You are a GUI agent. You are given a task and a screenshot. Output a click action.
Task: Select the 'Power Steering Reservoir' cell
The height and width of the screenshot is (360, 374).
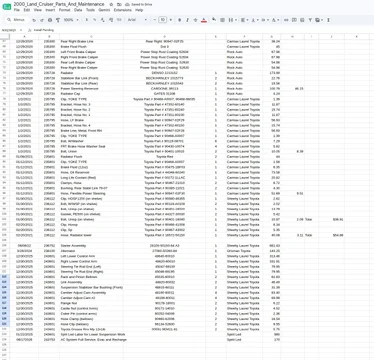[x=91, y=89]
